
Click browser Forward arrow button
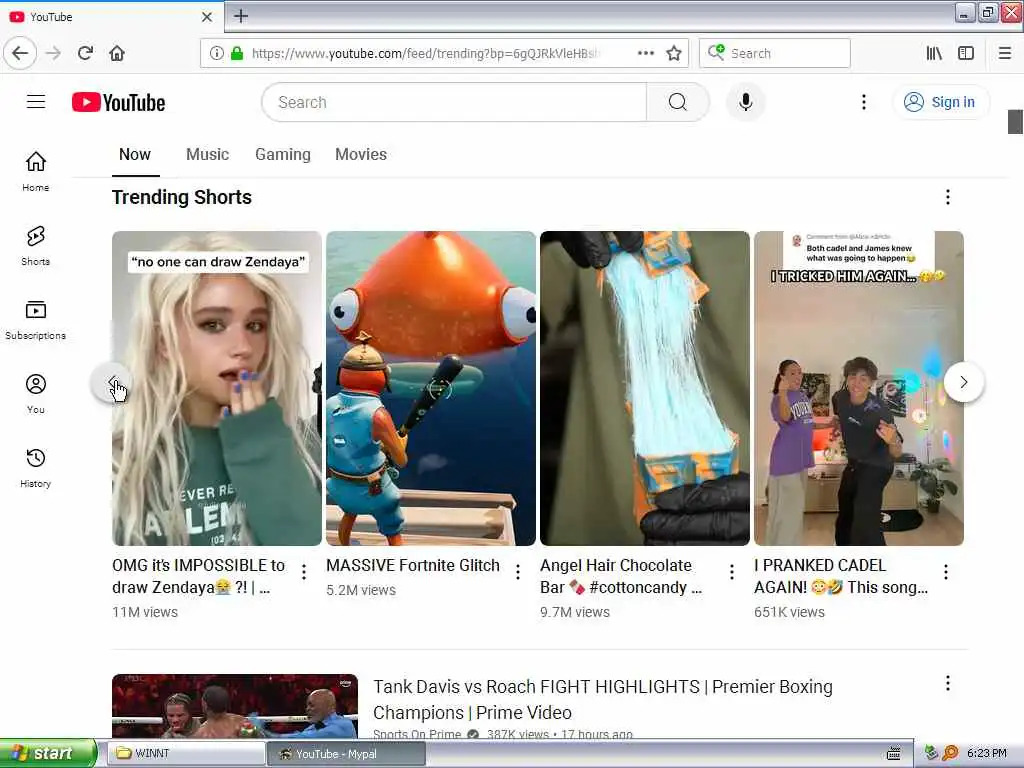54,53
